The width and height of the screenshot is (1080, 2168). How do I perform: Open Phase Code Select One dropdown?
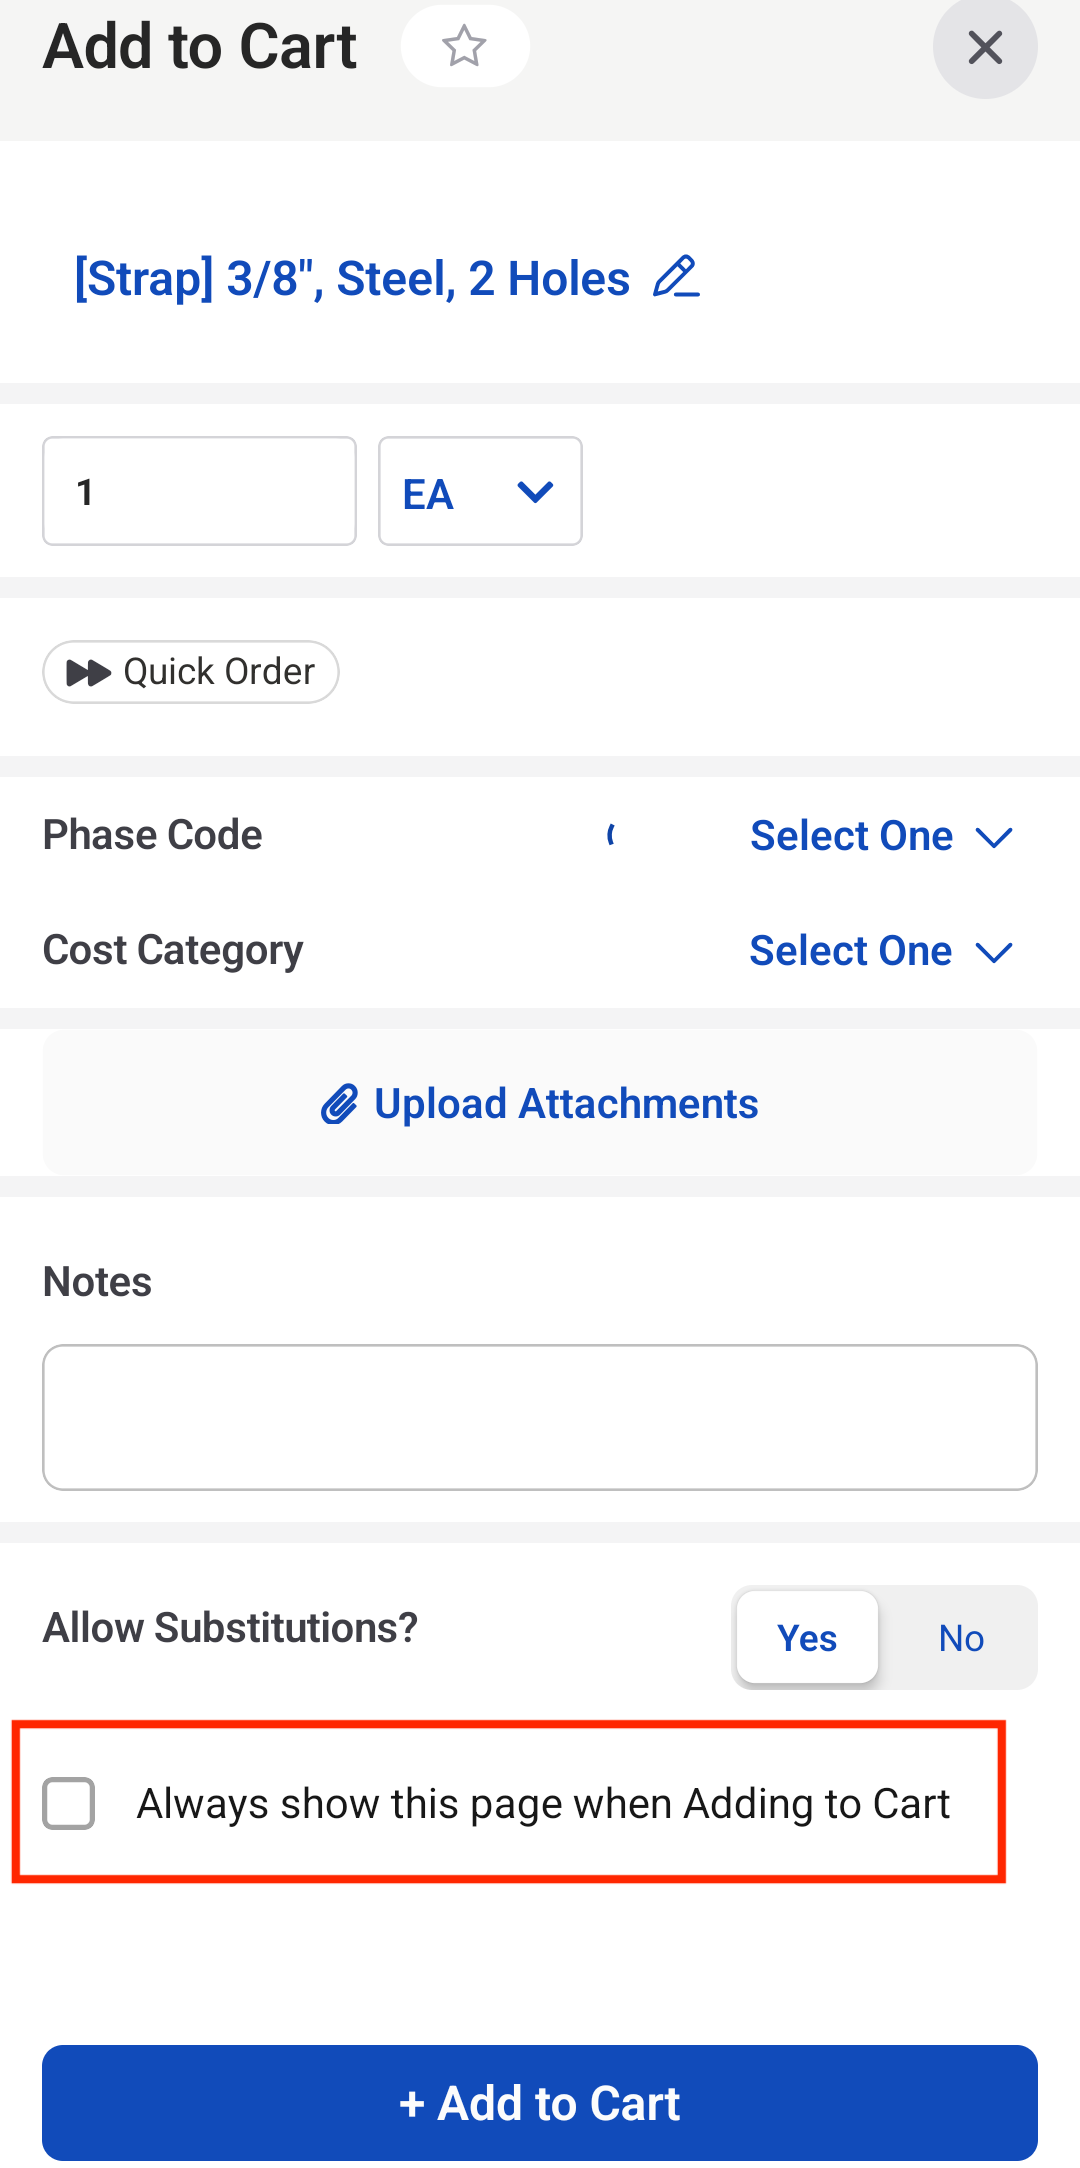[882, 836]
